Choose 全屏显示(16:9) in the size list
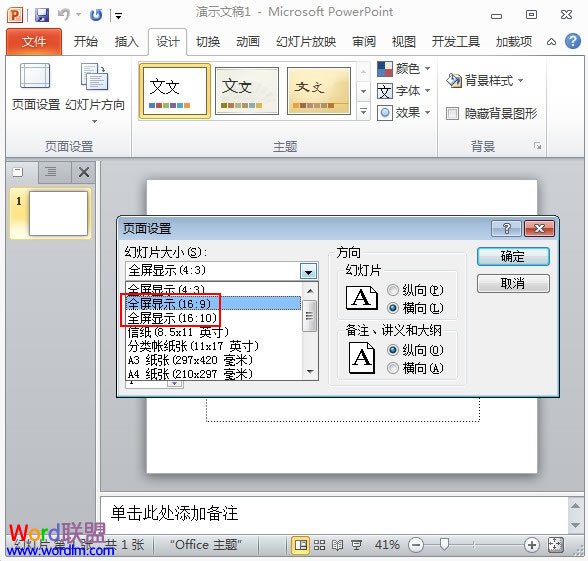This screenshot has width=588, height=561. click(x=213, y=304)
